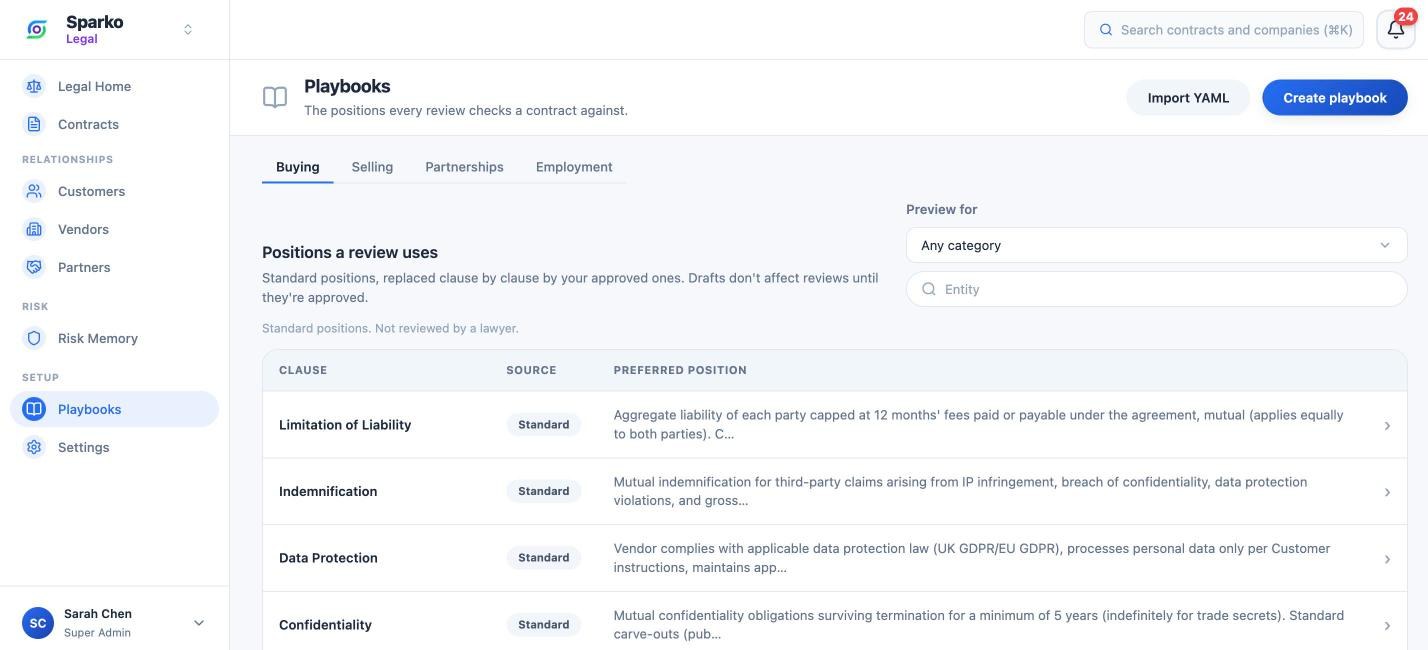Click the Standard badge in Confidentiality row
1428x650 pixels.
[x=543, y=625]
